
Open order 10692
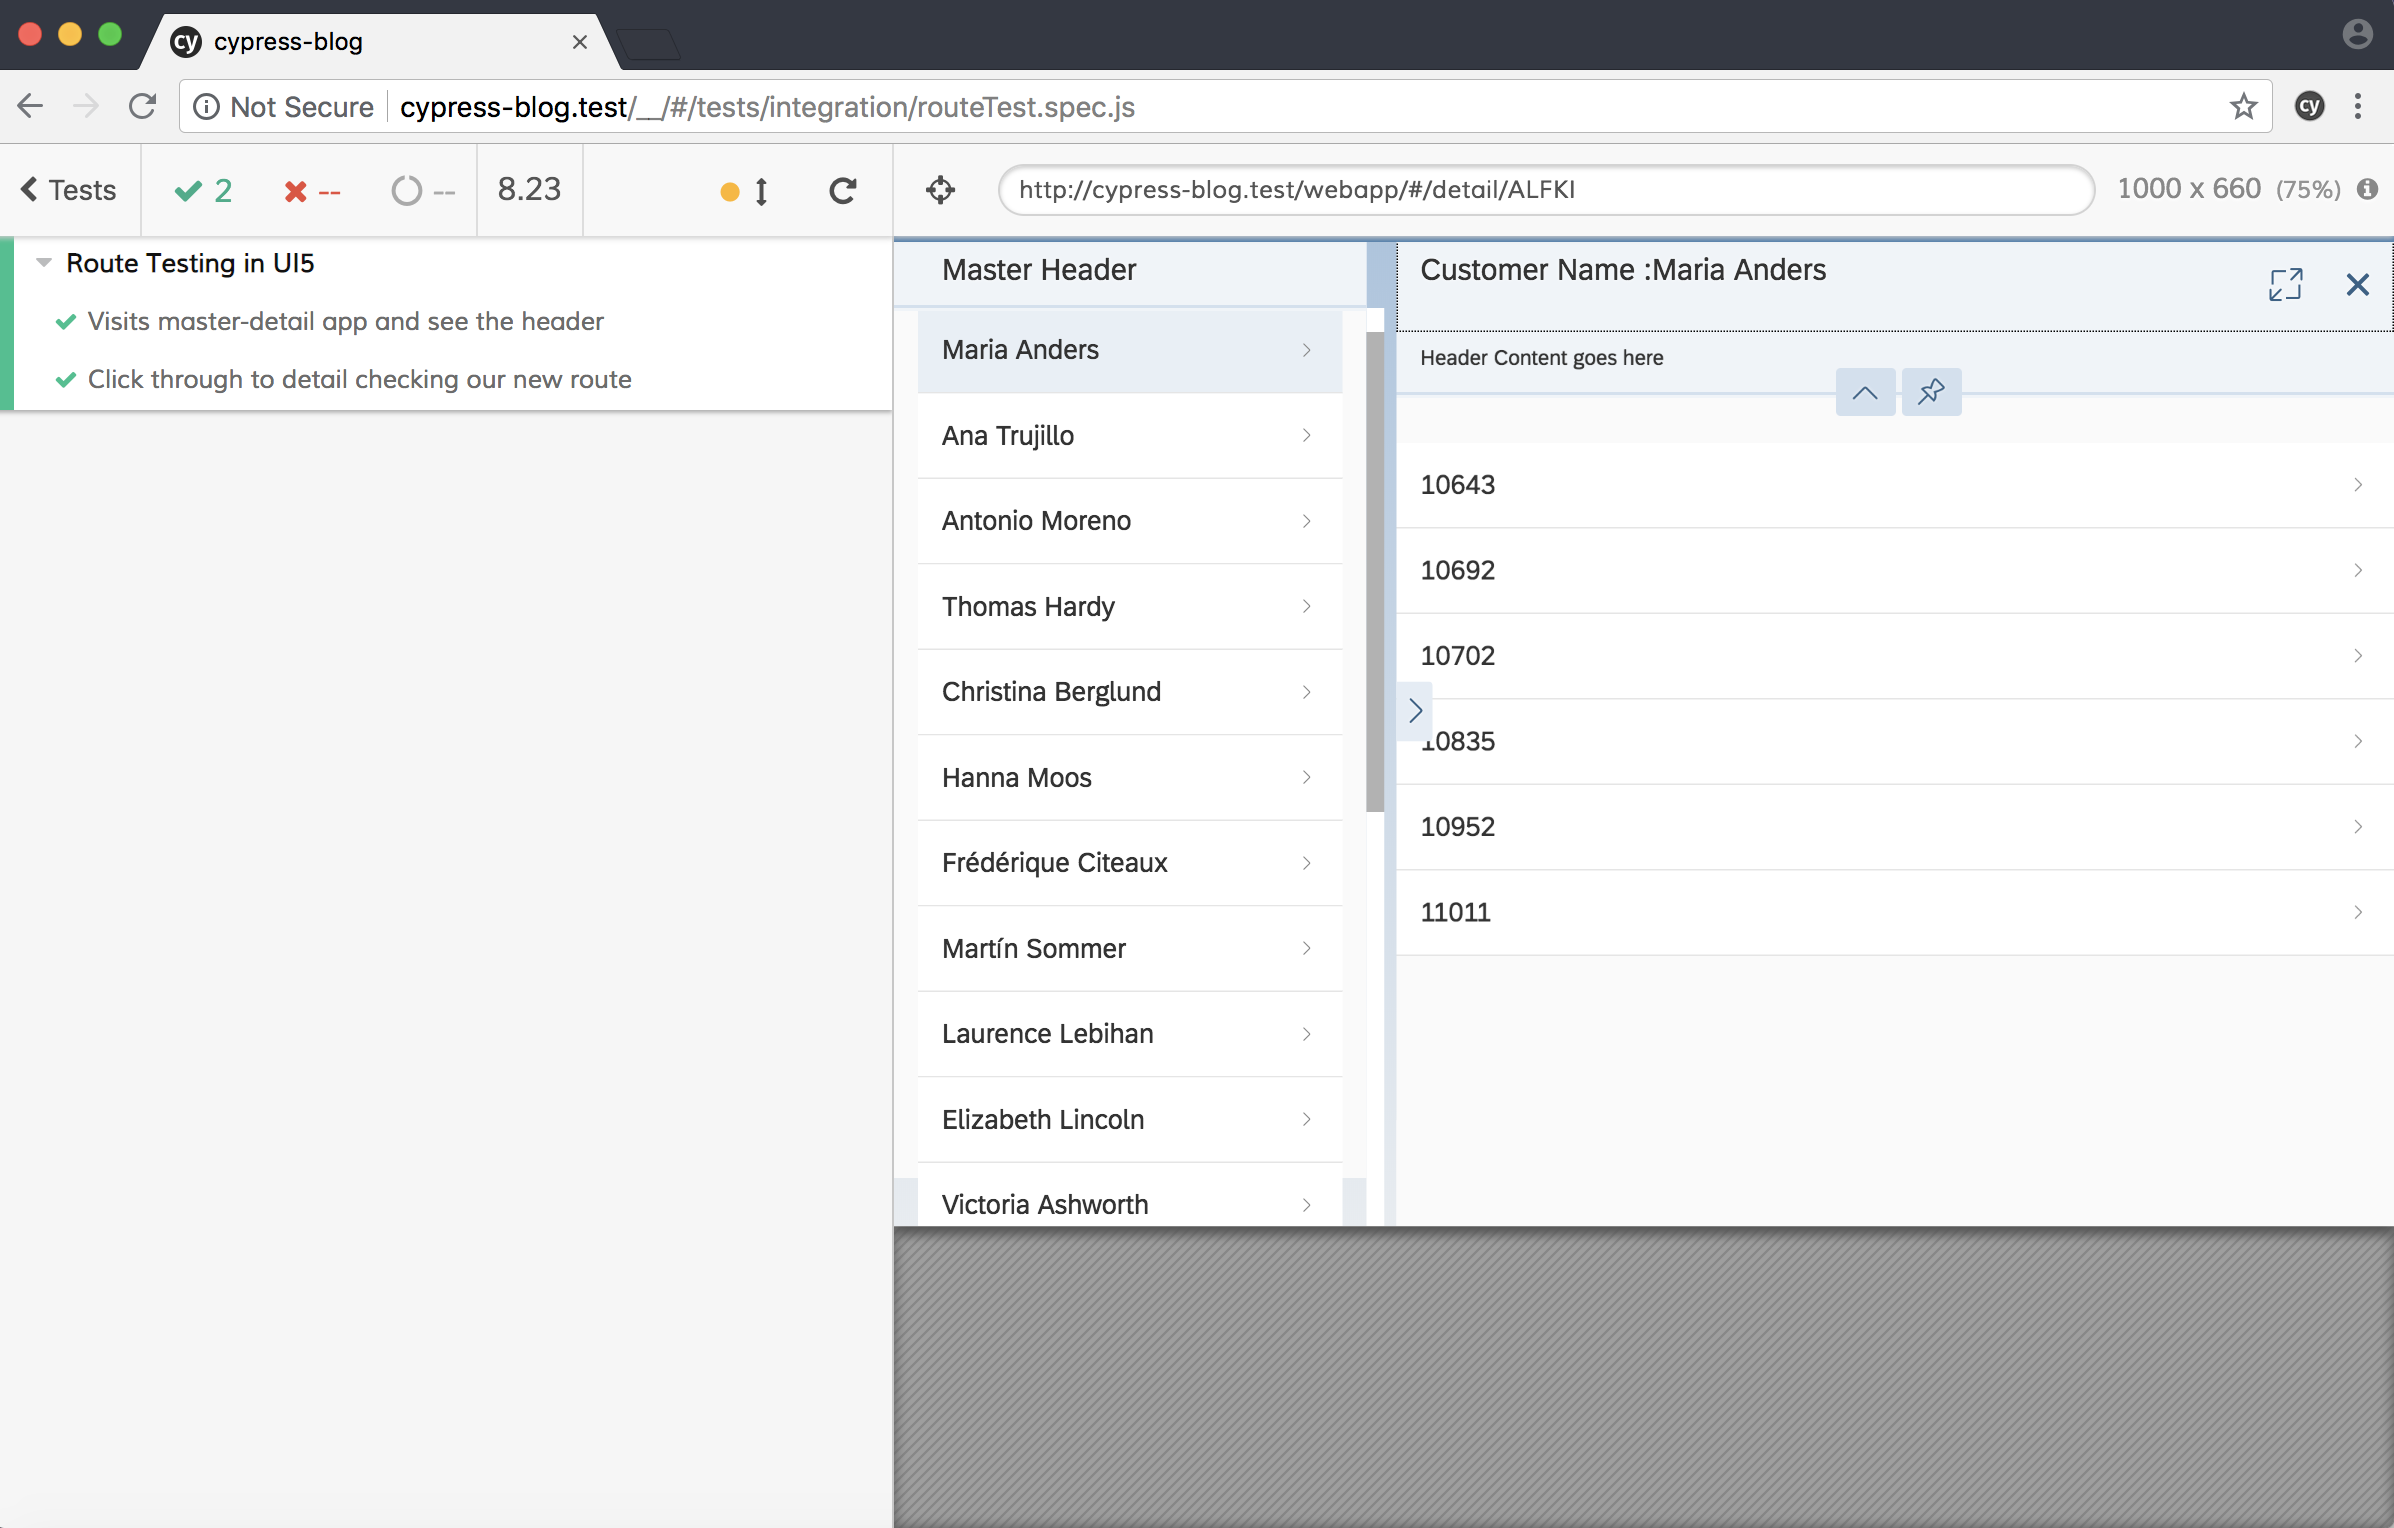tap(1895, 571)
